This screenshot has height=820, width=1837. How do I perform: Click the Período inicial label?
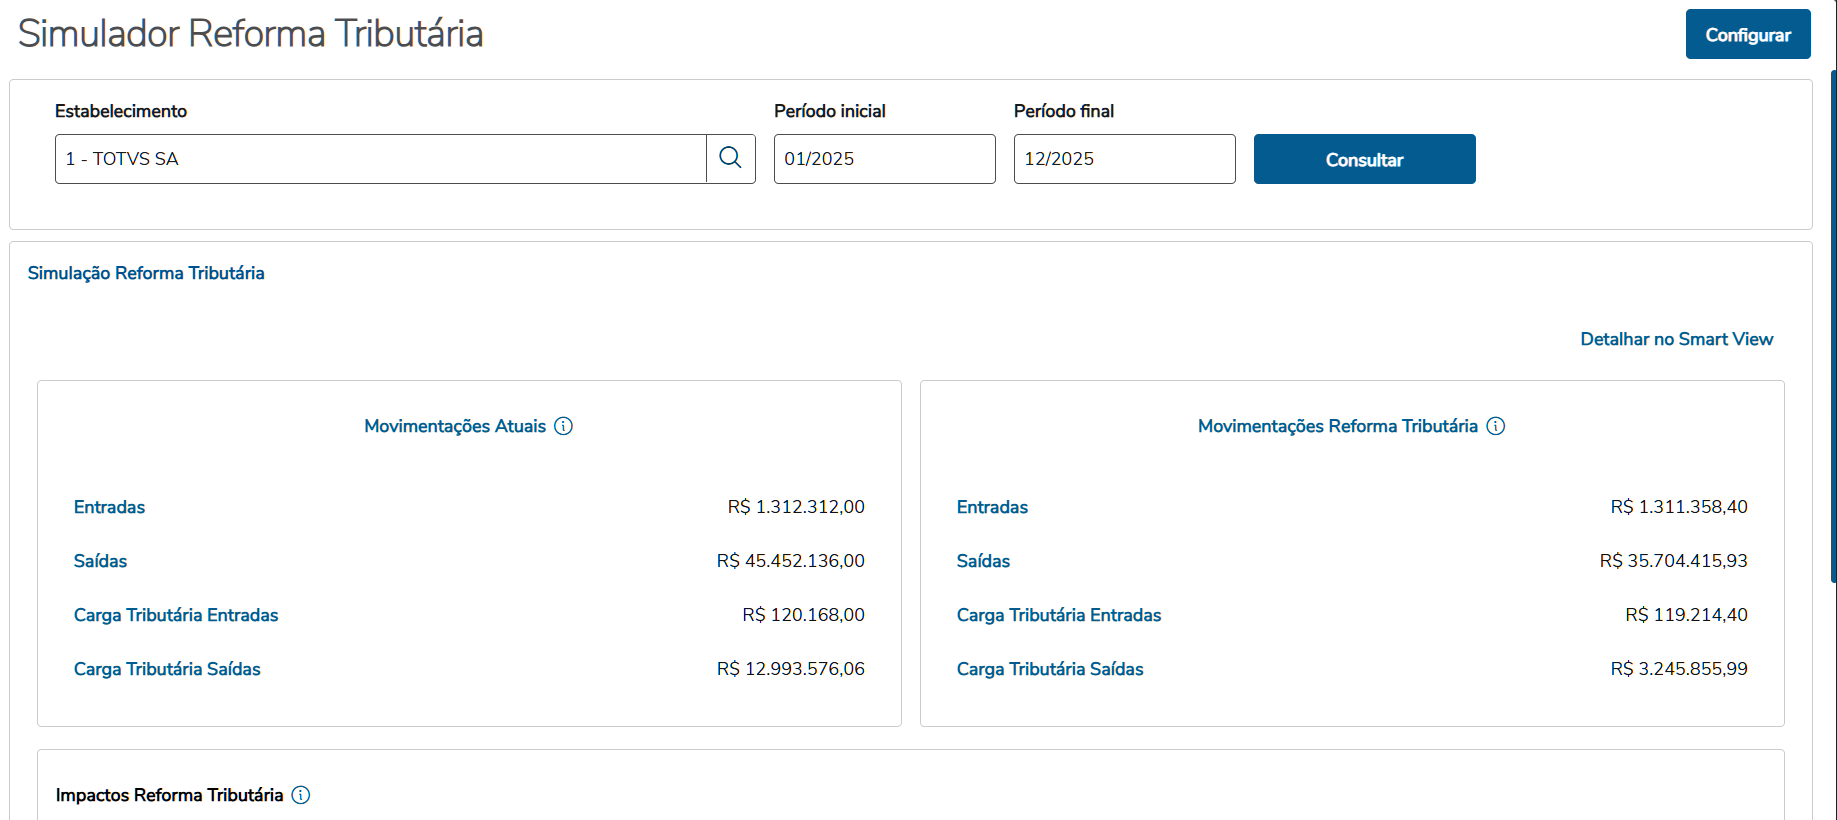tap(830, 111)
